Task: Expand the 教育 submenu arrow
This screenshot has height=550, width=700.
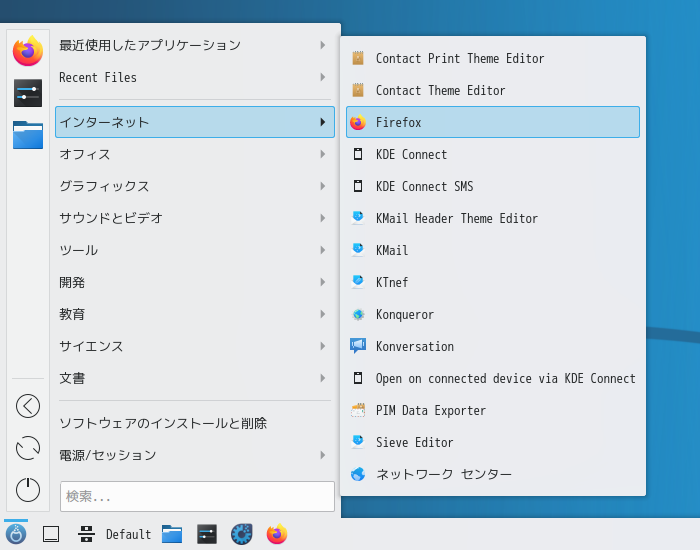Action: 323,314
